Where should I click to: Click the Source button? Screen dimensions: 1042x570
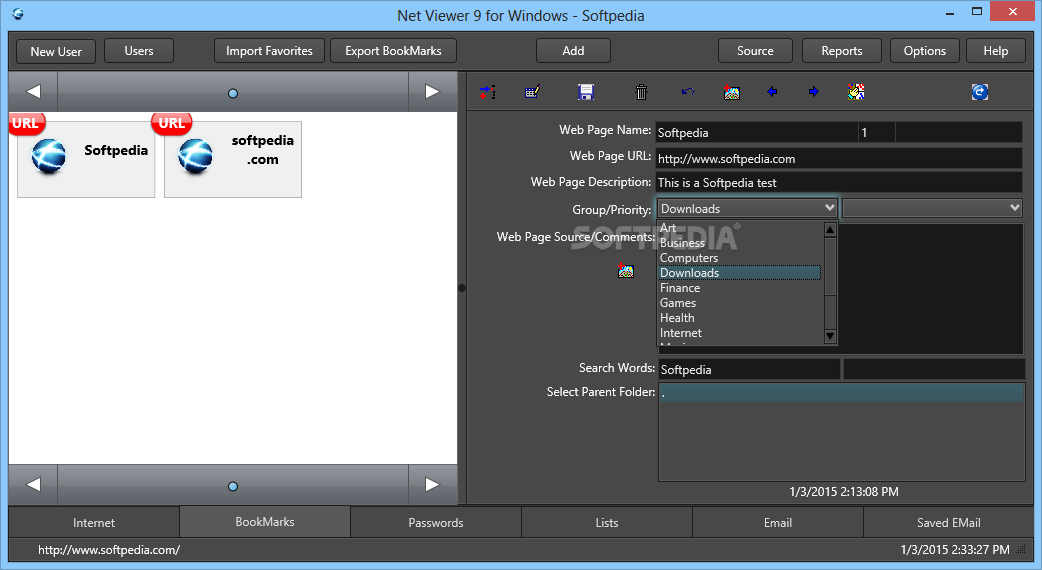click(755, 50)
